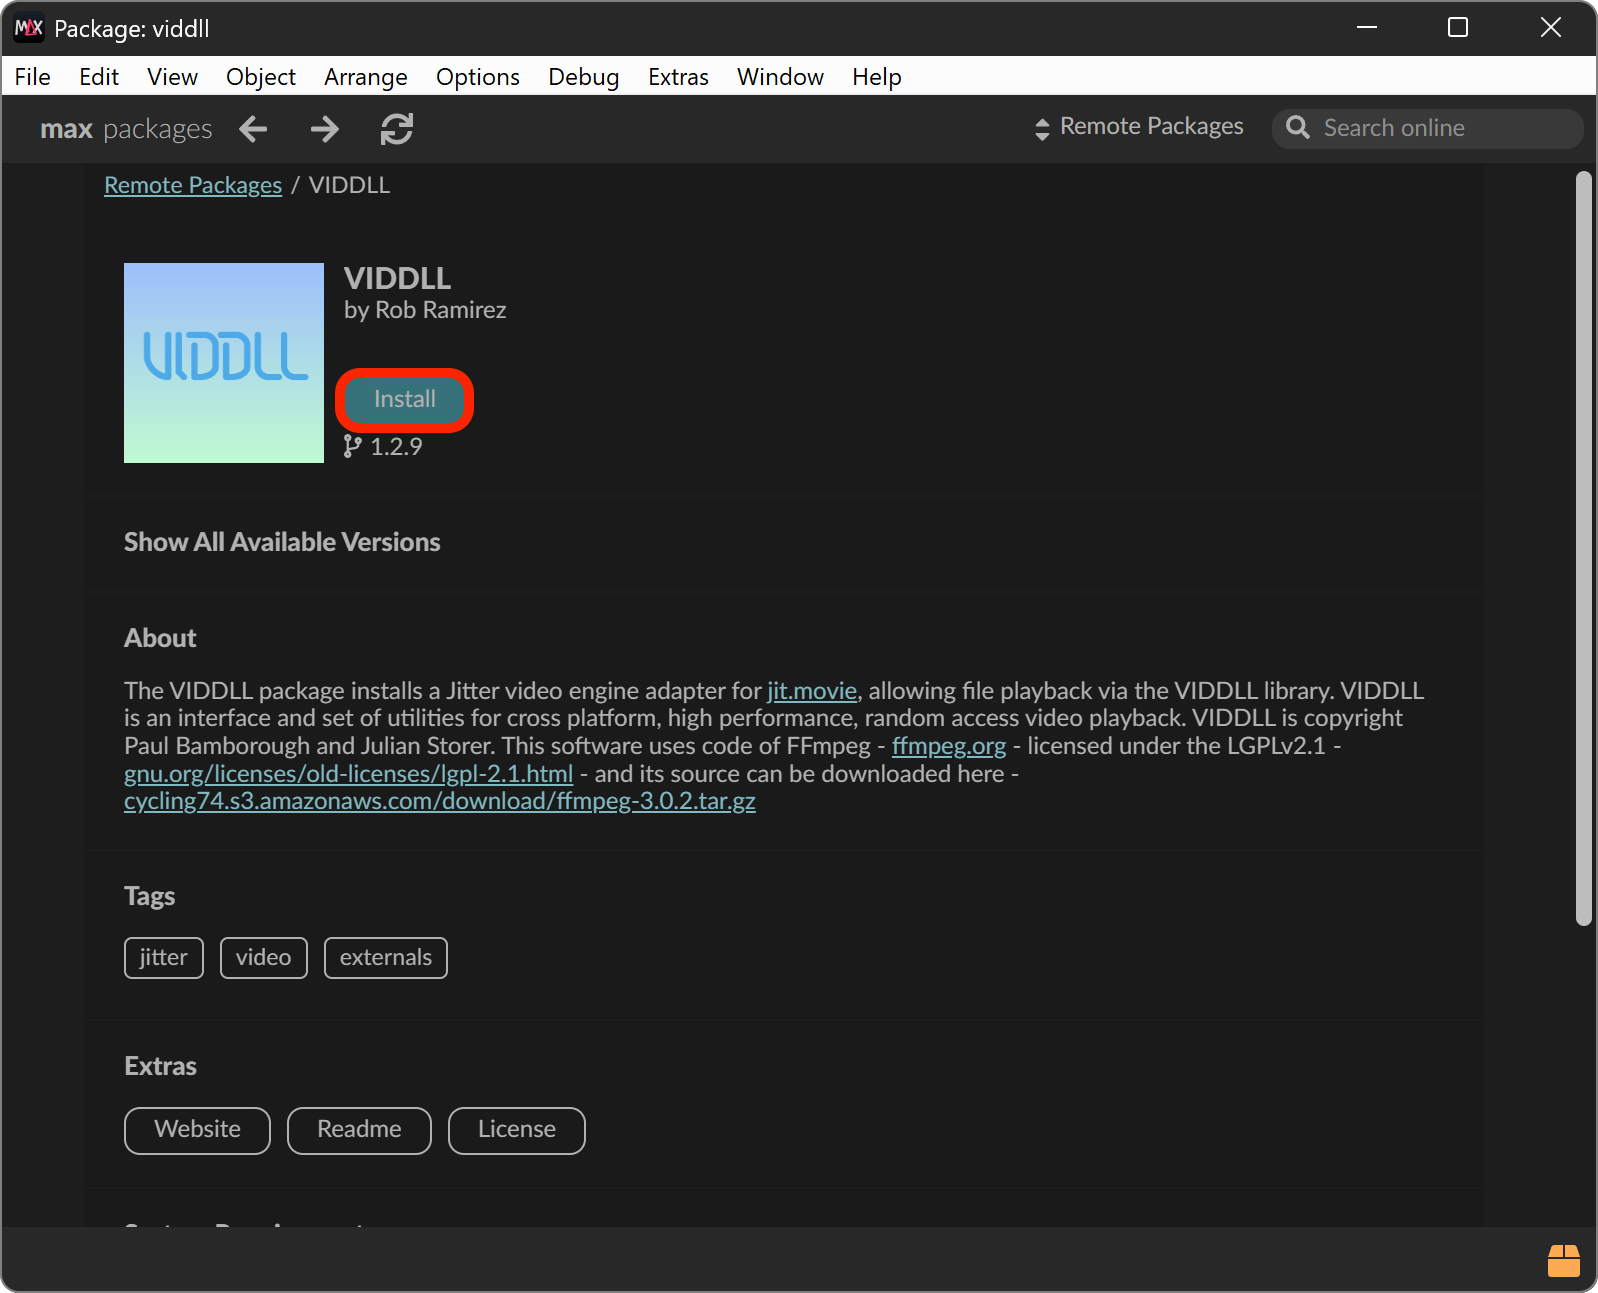This screenshot has height=1293, width=1598.
Task: Select the jitter tag
Action: (x=164, y=958)
